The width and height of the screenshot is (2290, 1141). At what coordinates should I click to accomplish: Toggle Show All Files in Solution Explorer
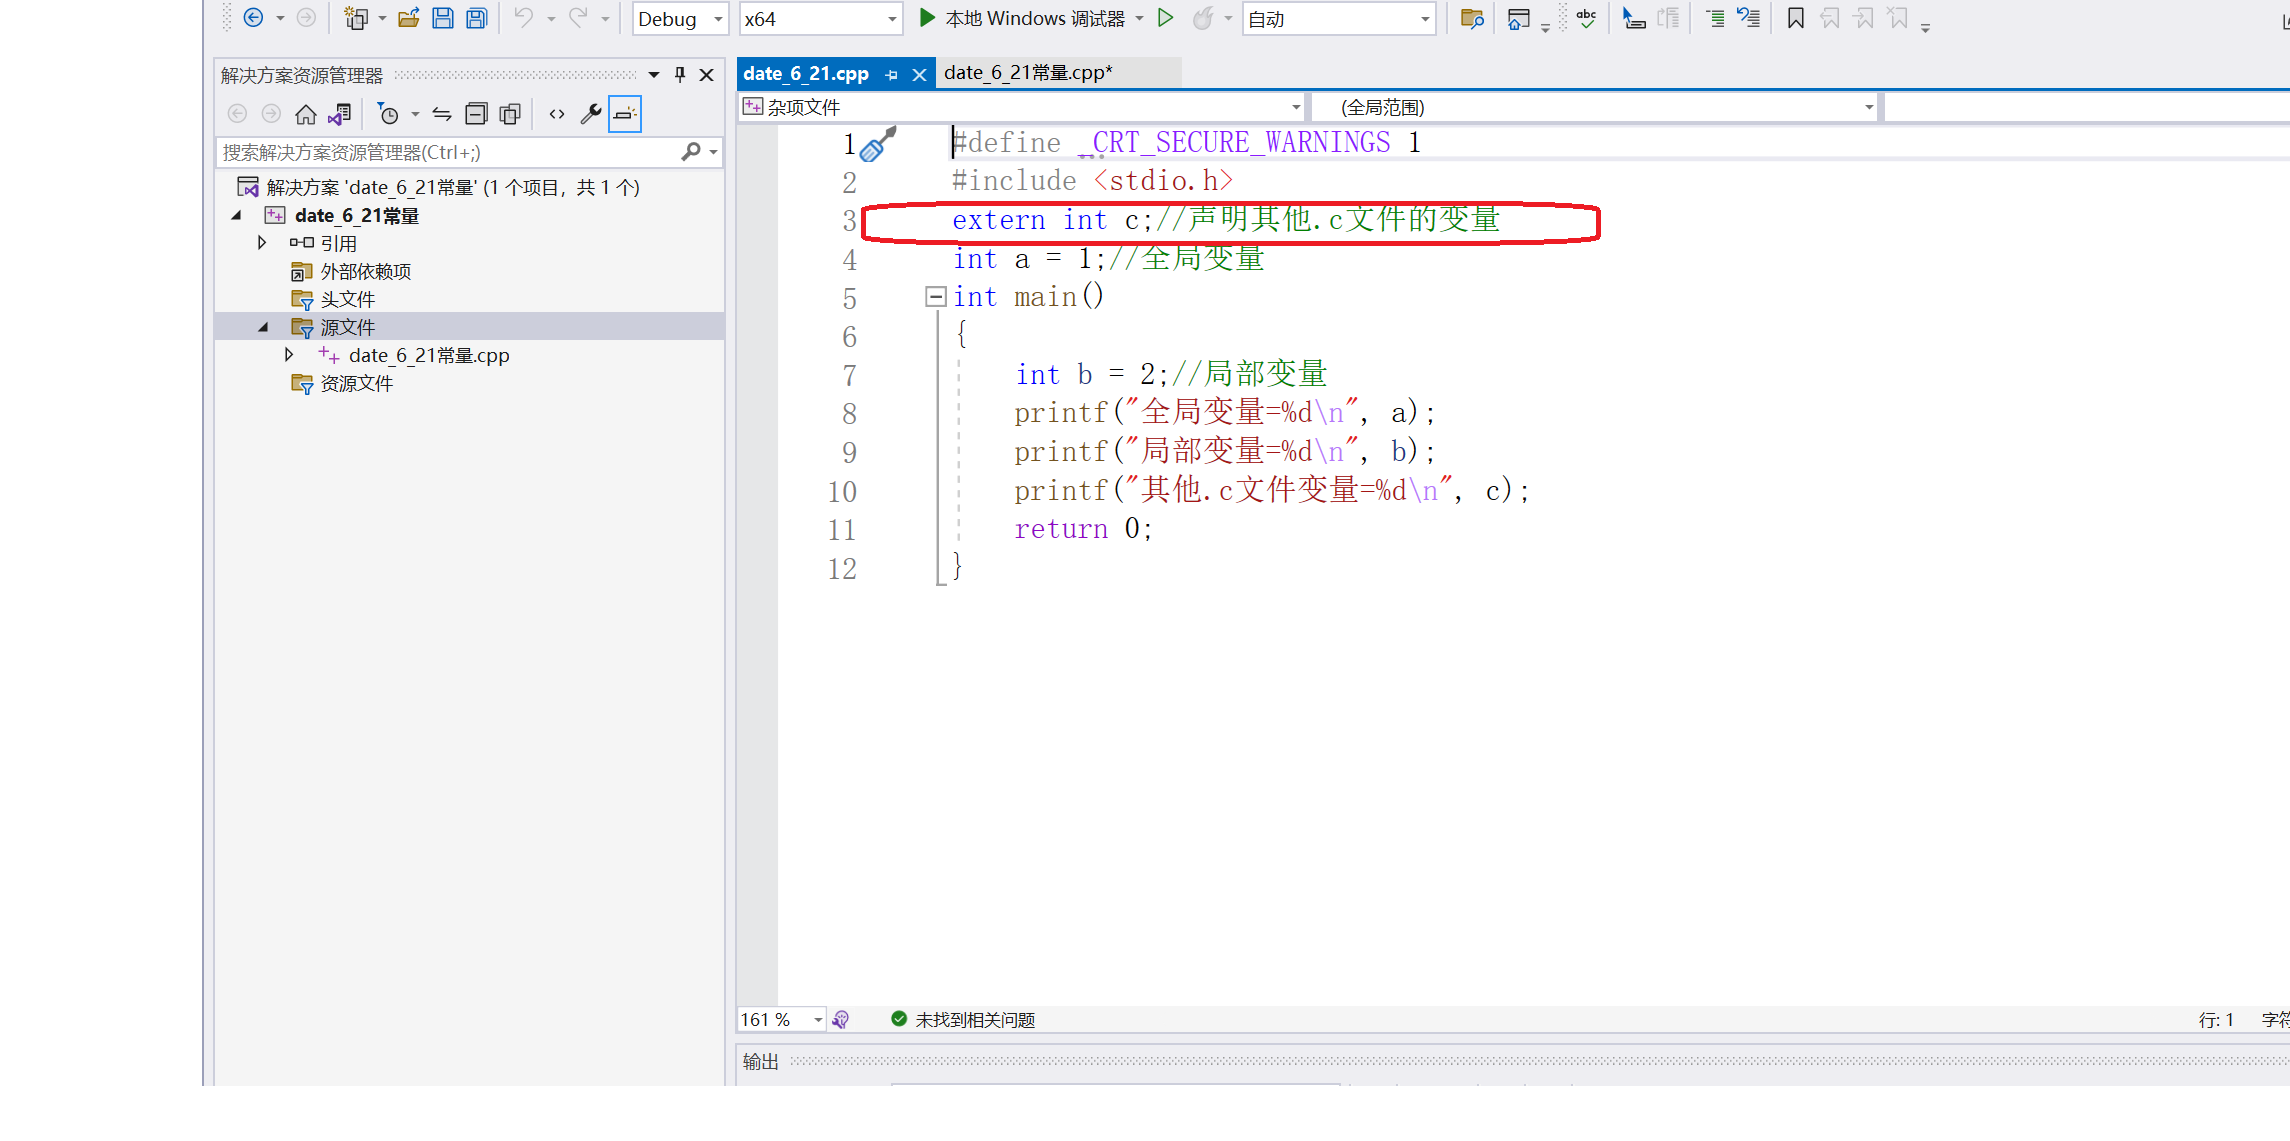tap(510, 115)
